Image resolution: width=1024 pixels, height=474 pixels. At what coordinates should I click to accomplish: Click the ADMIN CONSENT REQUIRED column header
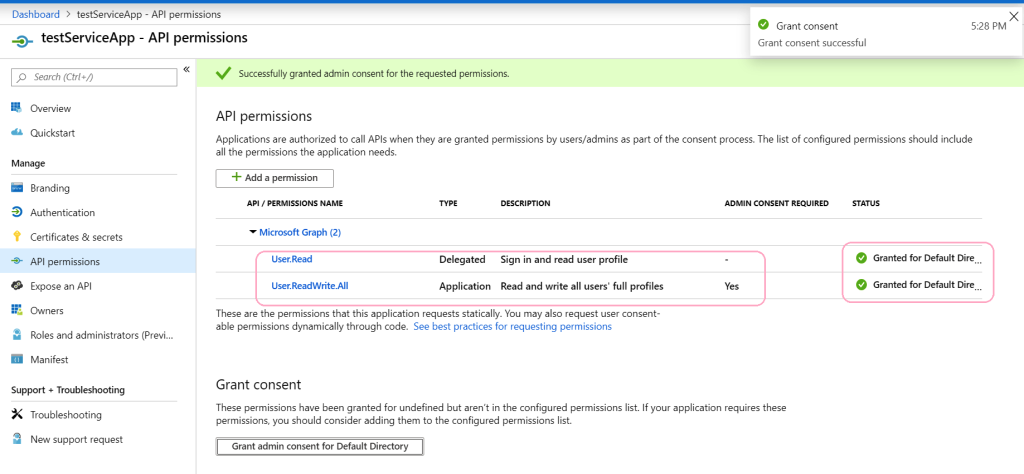click(776, 204)
